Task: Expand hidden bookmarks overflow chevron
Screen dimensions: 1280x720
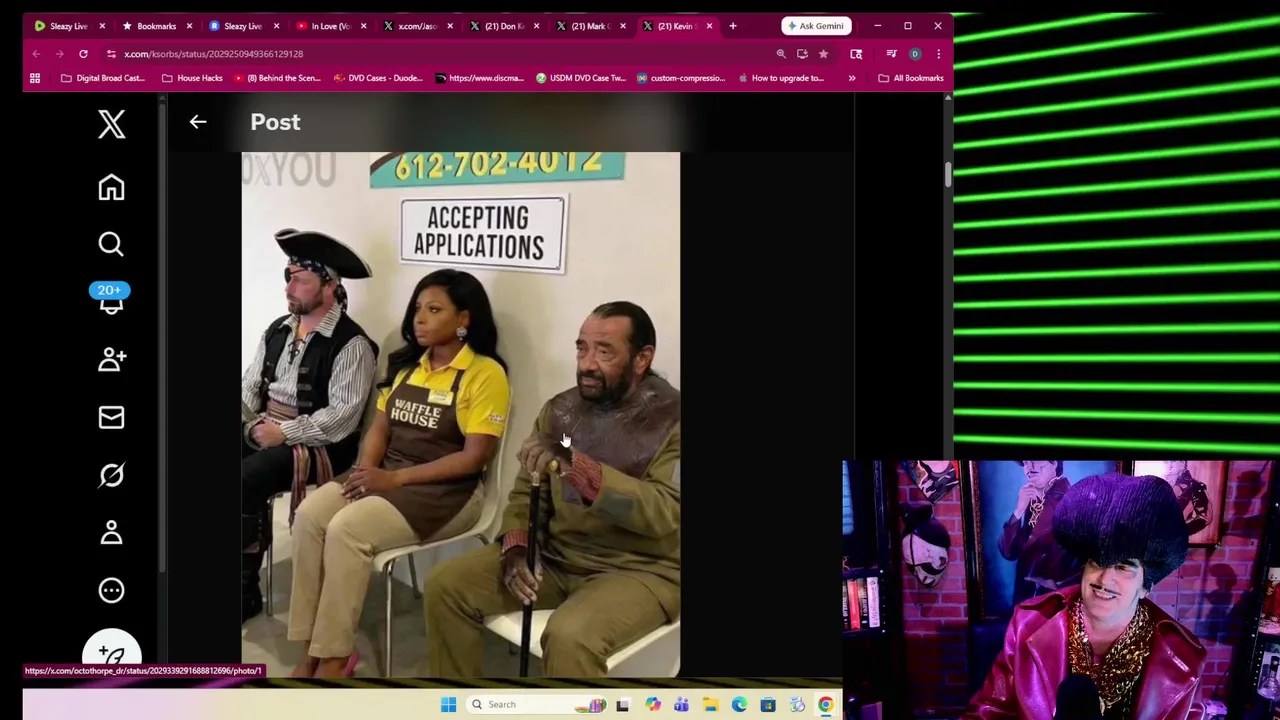Action: [852, 78]
